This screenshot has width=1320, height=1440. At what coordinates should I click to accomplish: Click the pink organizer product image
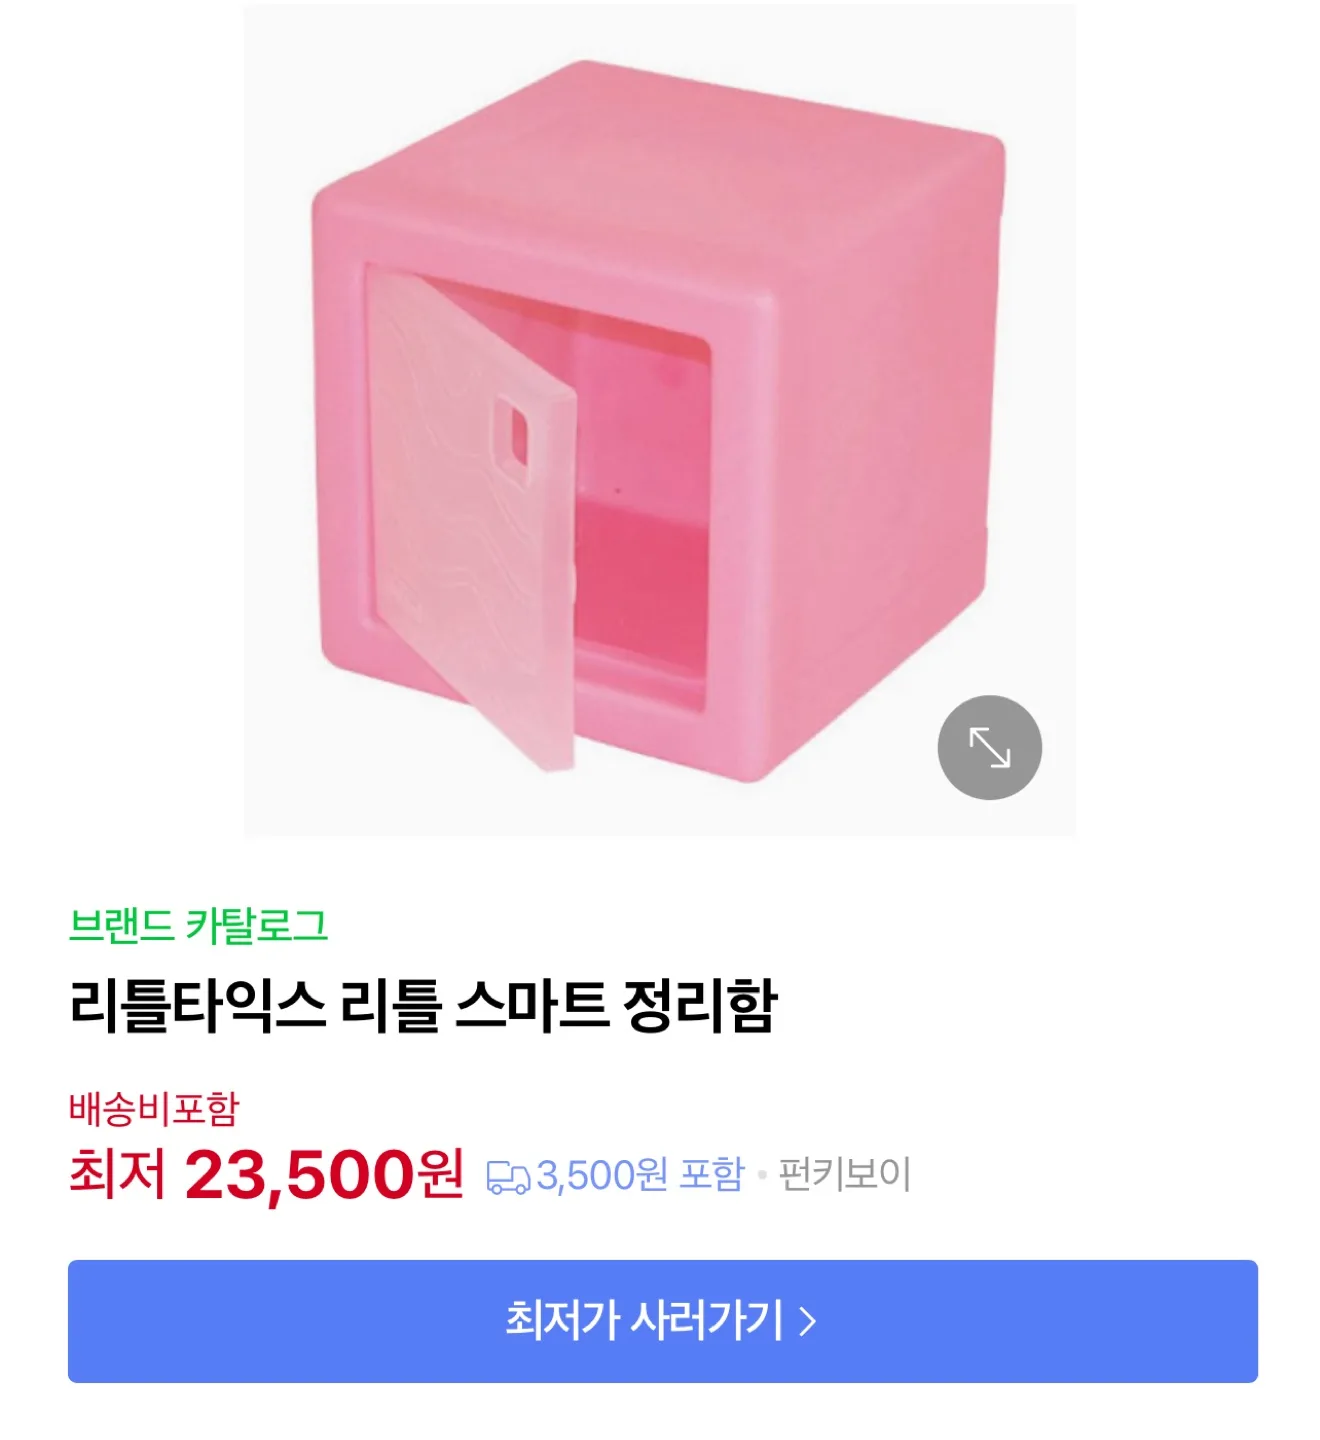pos(659,420)
